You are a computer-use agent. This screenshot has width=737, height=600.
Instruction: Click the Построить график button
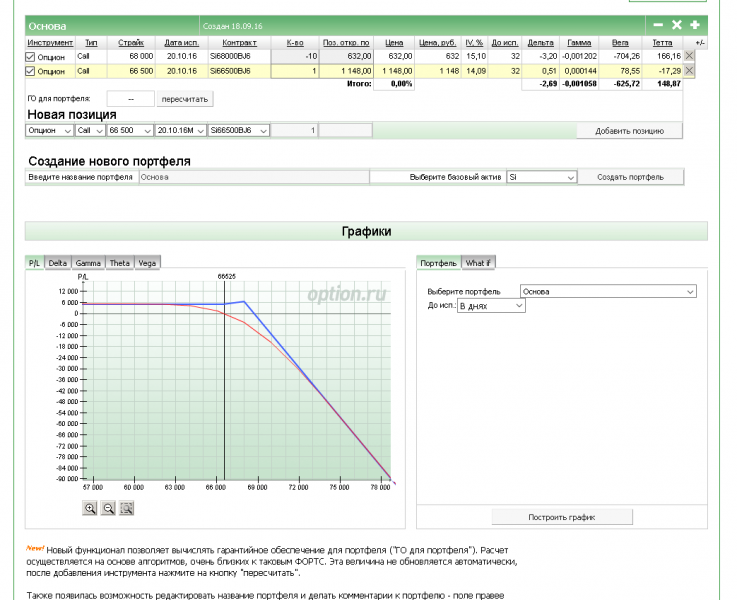561,517
